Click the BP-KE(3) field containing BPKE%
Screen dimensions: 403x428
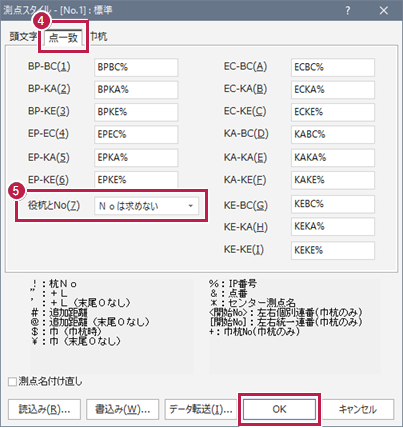136,112
